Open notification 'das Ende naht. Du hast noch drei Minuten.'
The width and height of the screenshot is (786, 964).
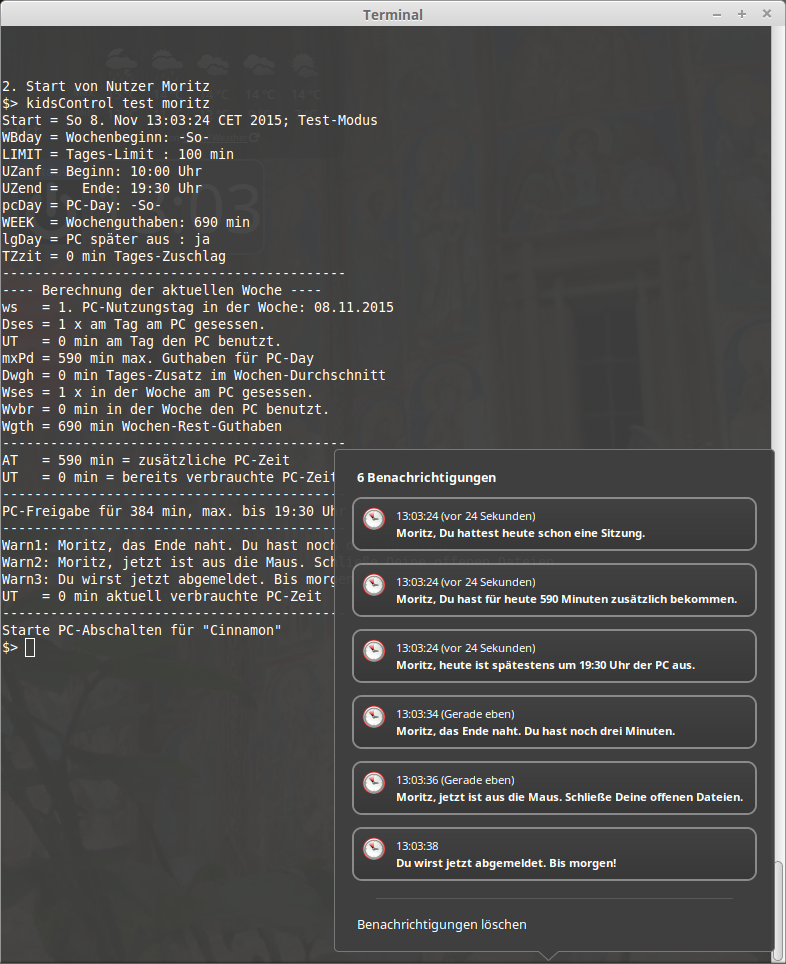[554, 722]
